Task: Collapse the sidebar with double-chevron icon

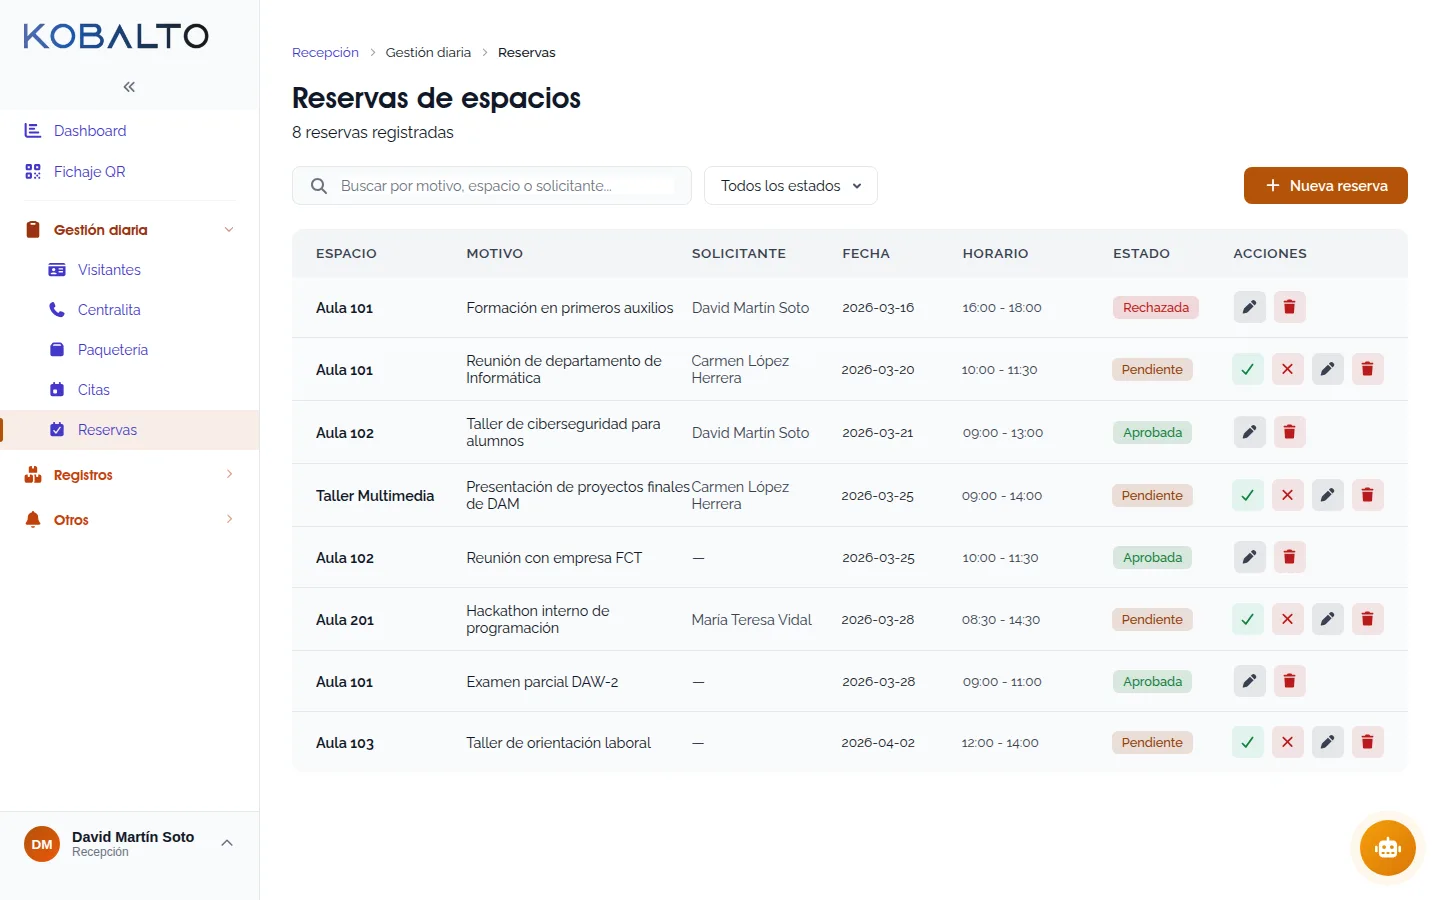Action: coord(129,87)
